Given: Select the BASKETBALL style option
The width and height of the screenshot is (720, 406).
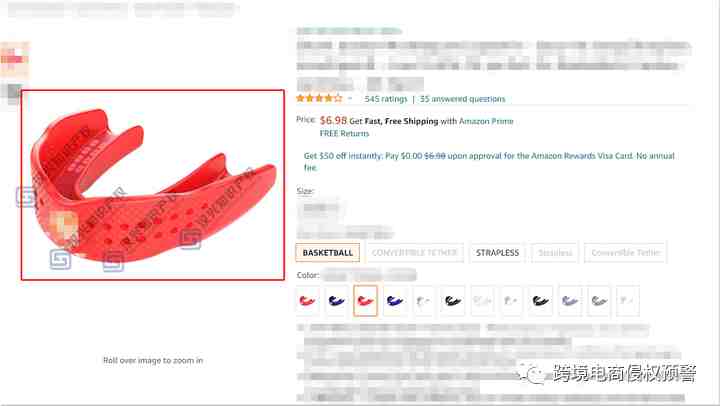Looking at the screenshot, I should click(x=327, y=253).
